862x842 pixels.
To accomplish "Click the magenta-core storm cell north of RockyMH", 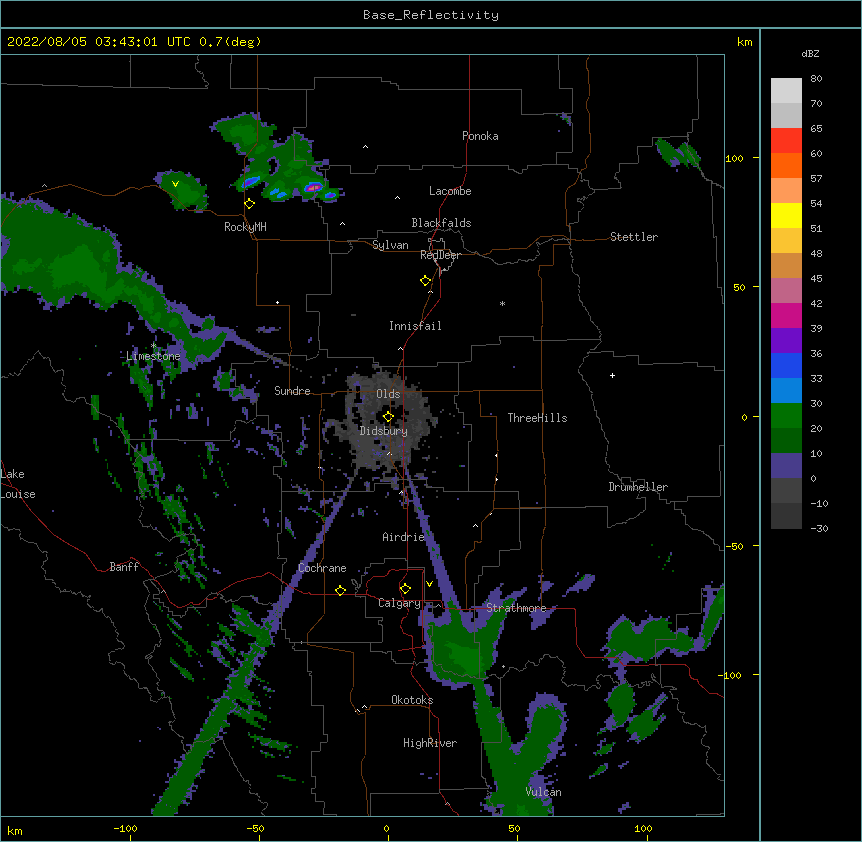I will (314, 187).
